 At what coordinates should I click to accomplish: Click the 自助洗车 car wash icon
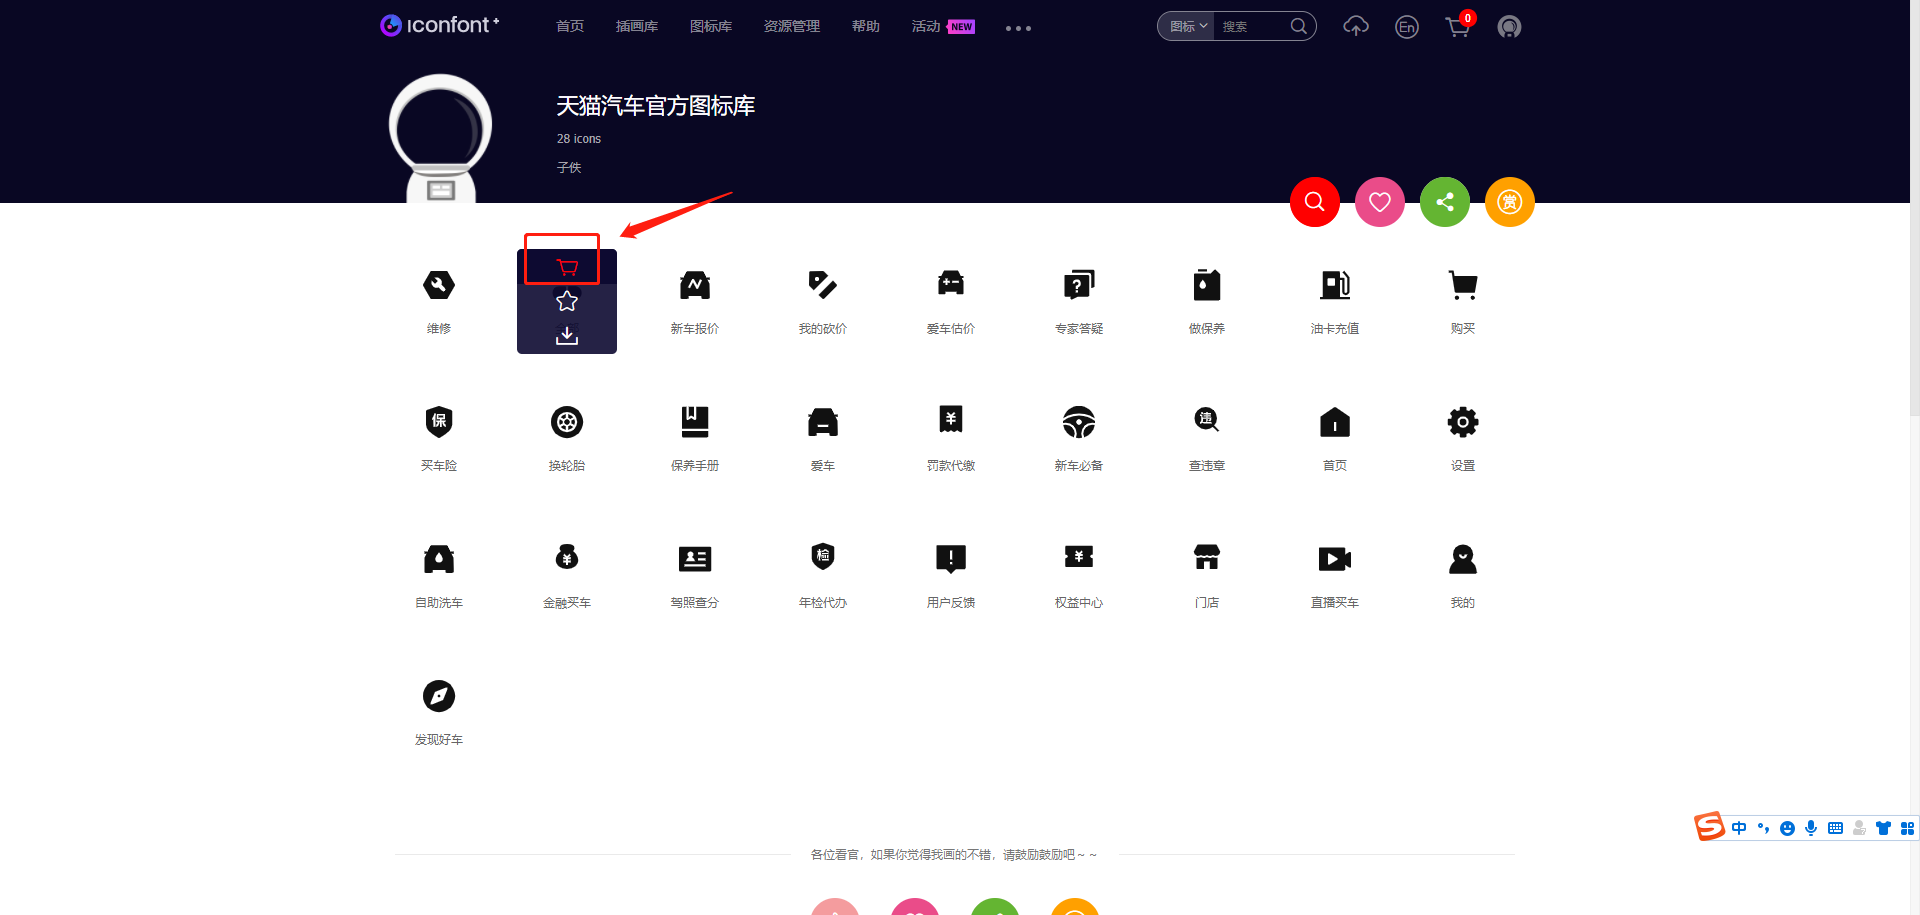coord(439,559)
